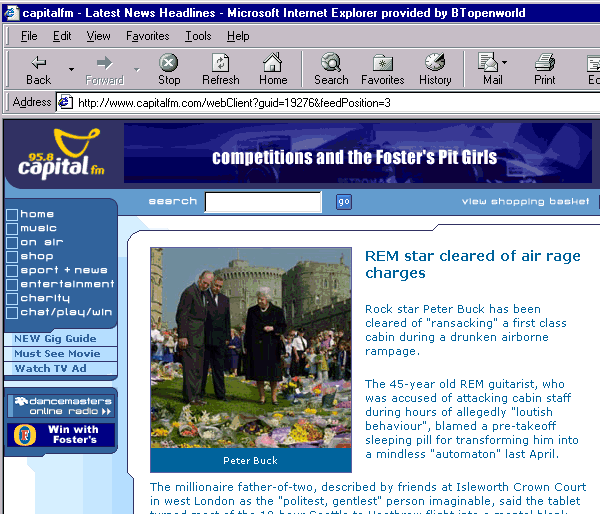Click the text 'The 45-year old REM guitarist, who'
The width and height of the screenshot is (600, 514).
(465, 384)
